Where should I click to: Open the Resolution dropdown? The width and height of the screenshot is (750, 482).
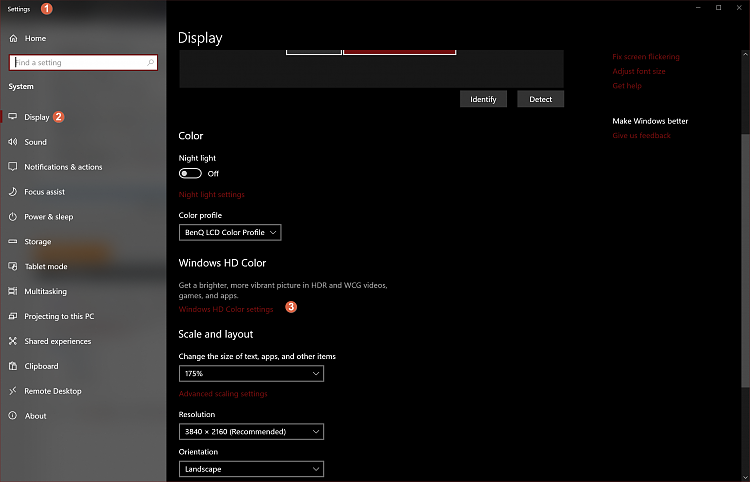(x=251, y=431)
